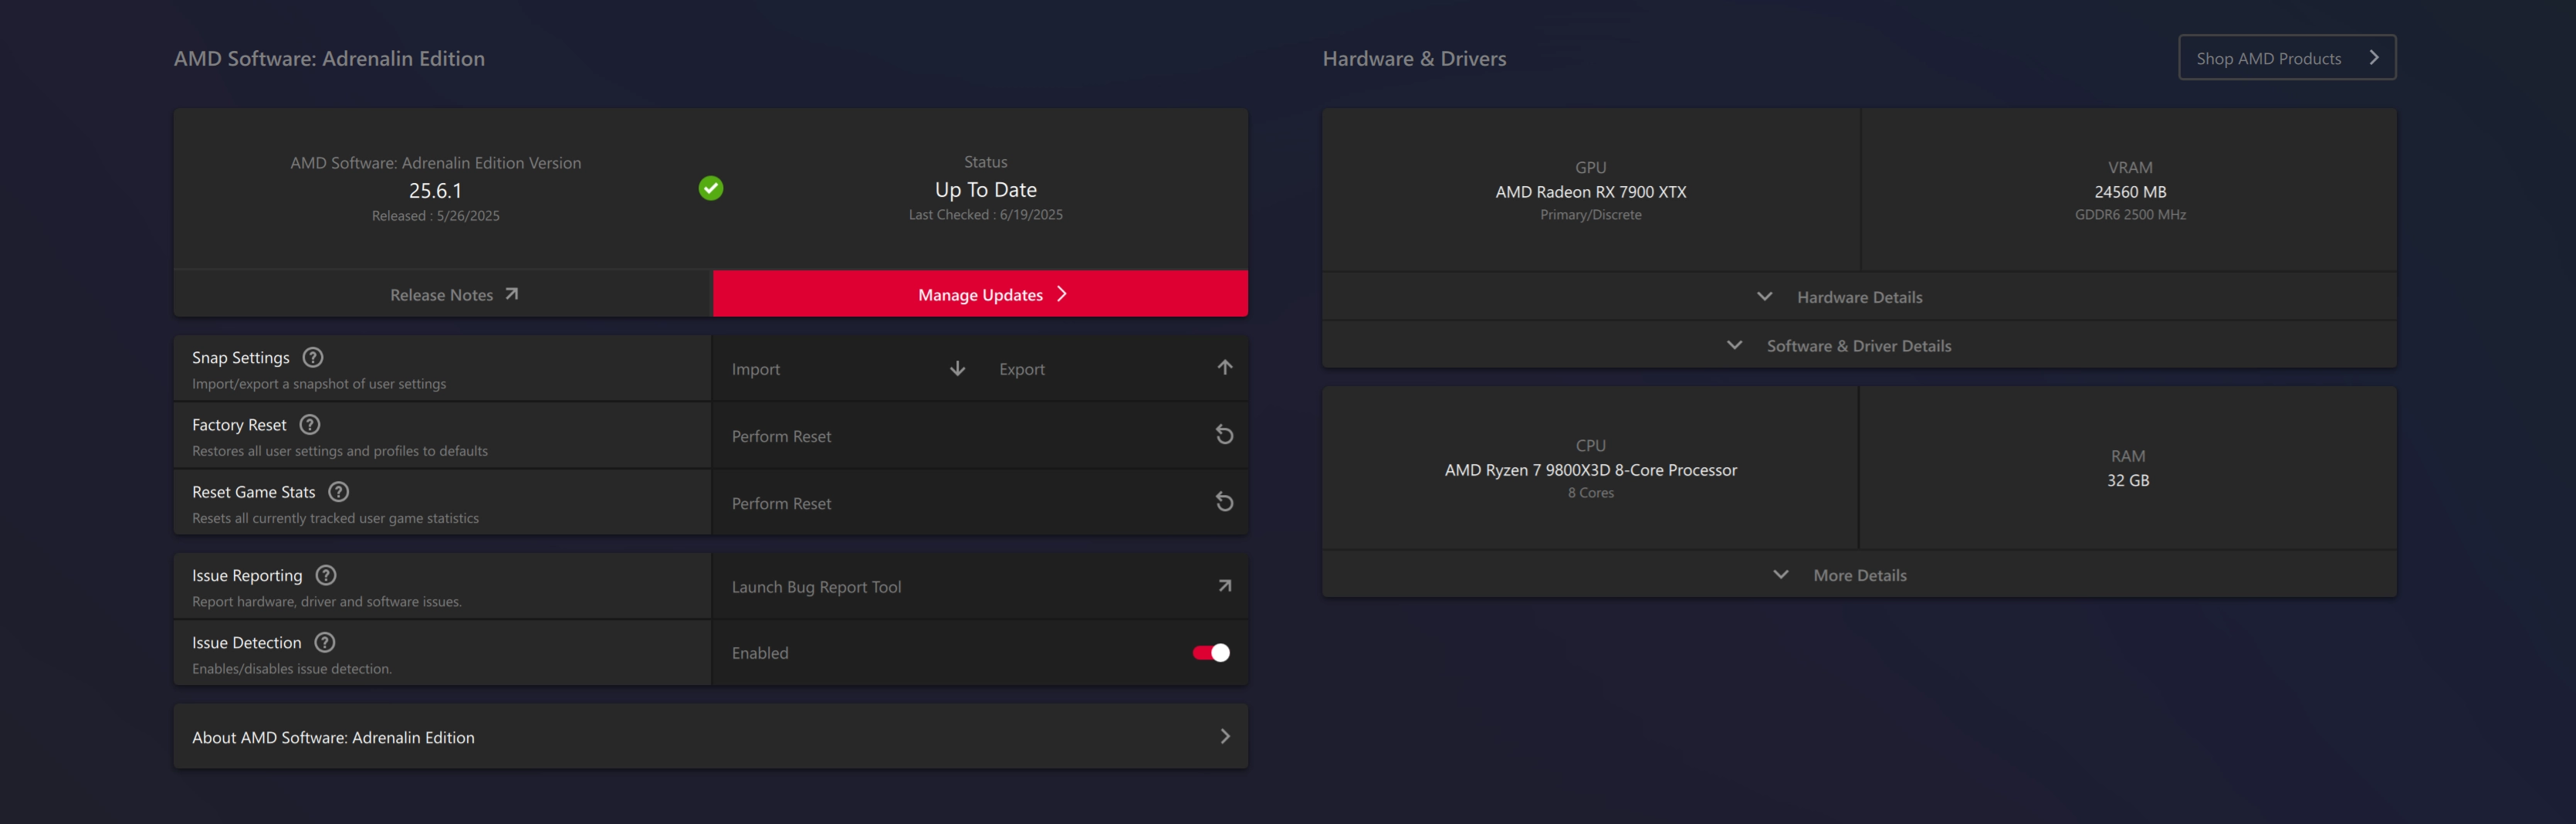Expand the Hardware Details section
The width and height of the screenshot is (2576, 824).
(1859, 296)
